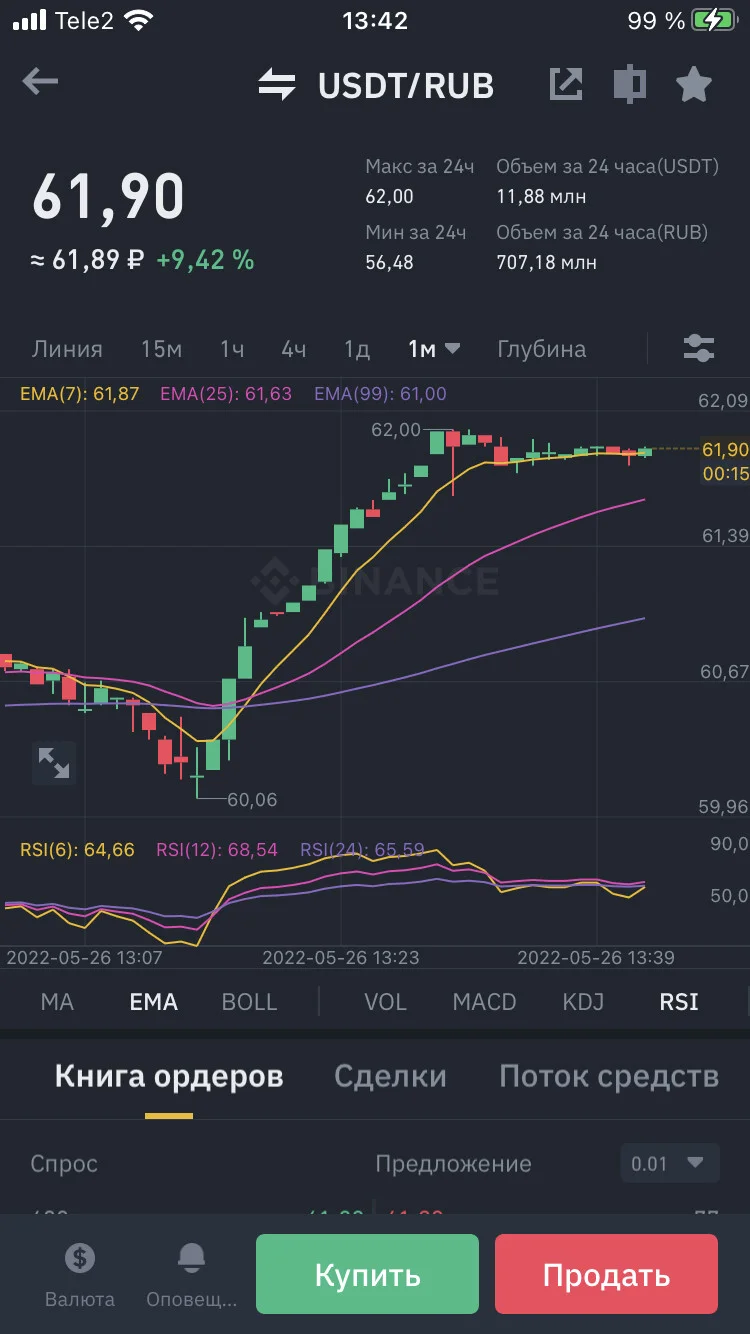The height and width of the screenshot is (1334, 750).
Task: Tap Макс за 24ч value 62,00
Action: point(389,197)
